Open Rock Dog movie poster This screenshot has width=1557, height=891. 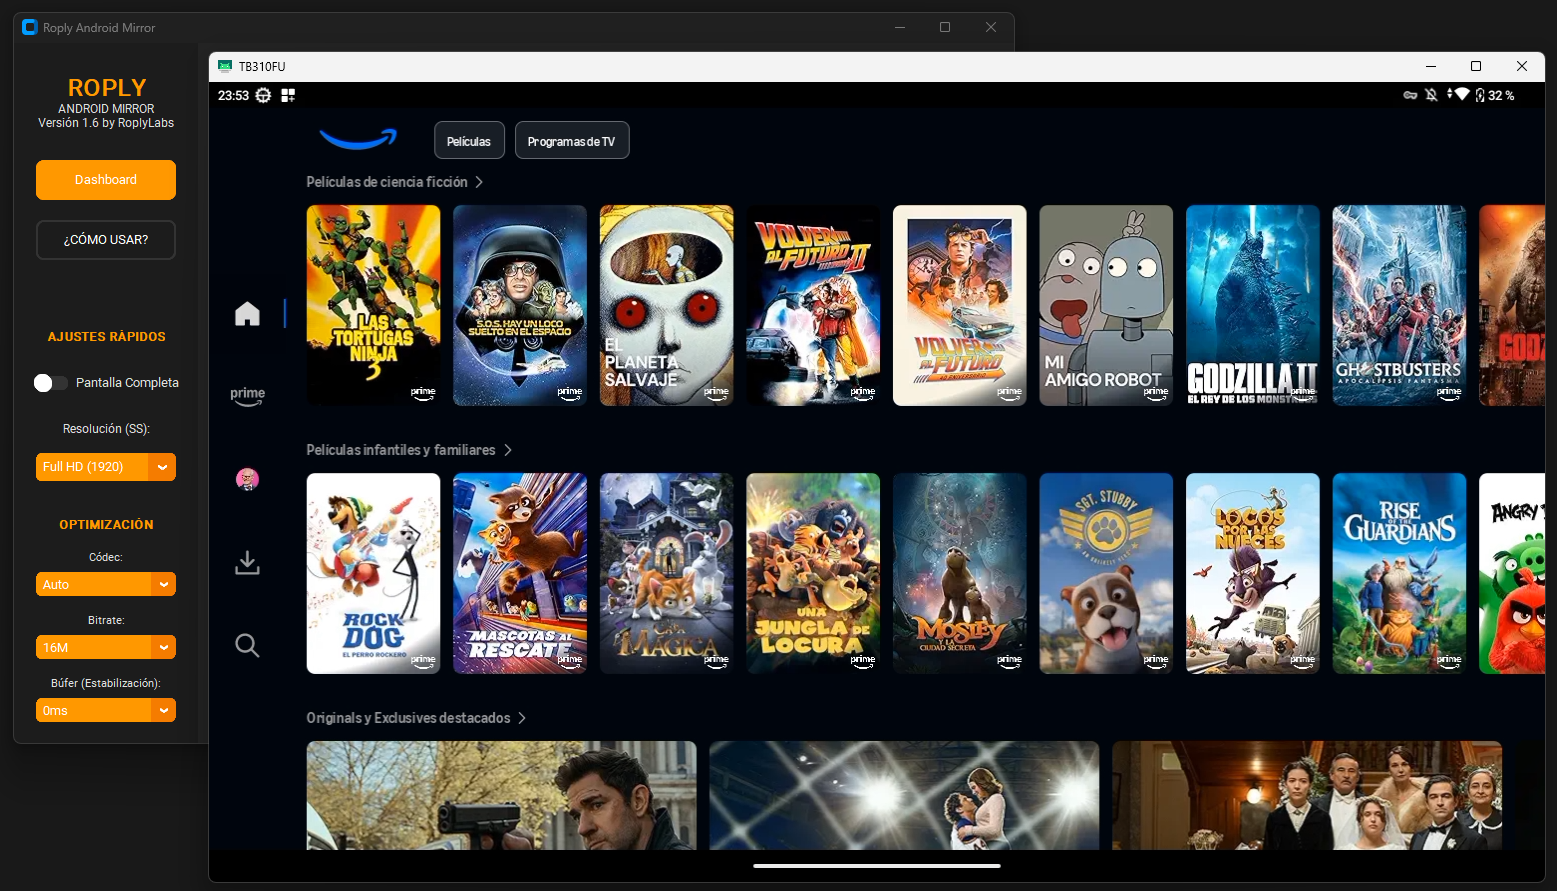(373, 573)
